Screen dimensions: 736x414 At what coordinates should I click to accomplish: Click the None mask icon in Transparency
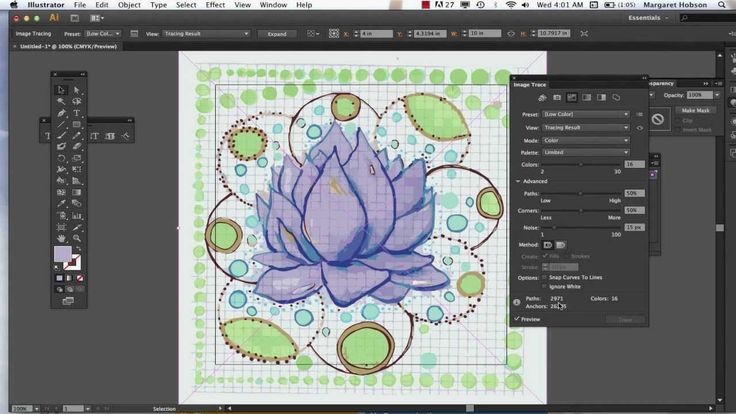[658, 119]
